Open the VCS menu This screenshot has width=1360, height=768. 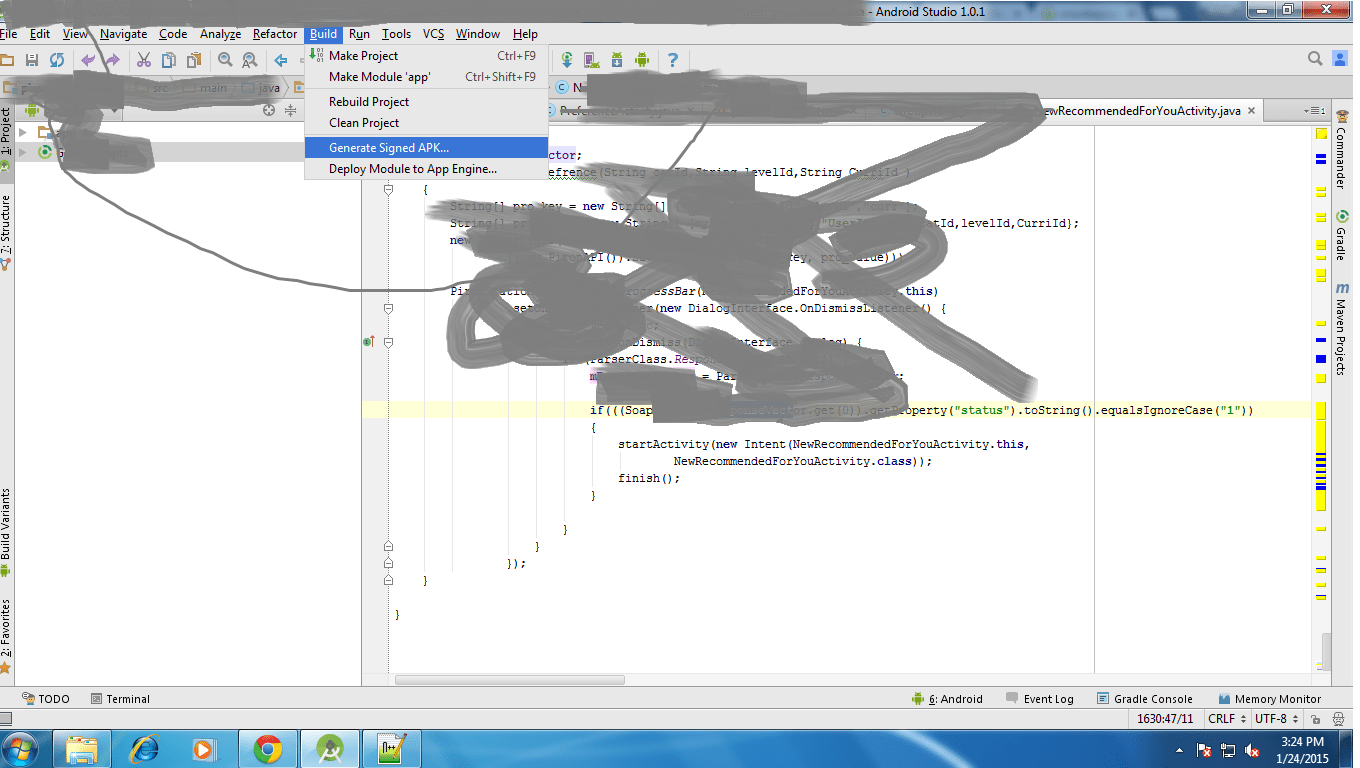tap(433, 34)
